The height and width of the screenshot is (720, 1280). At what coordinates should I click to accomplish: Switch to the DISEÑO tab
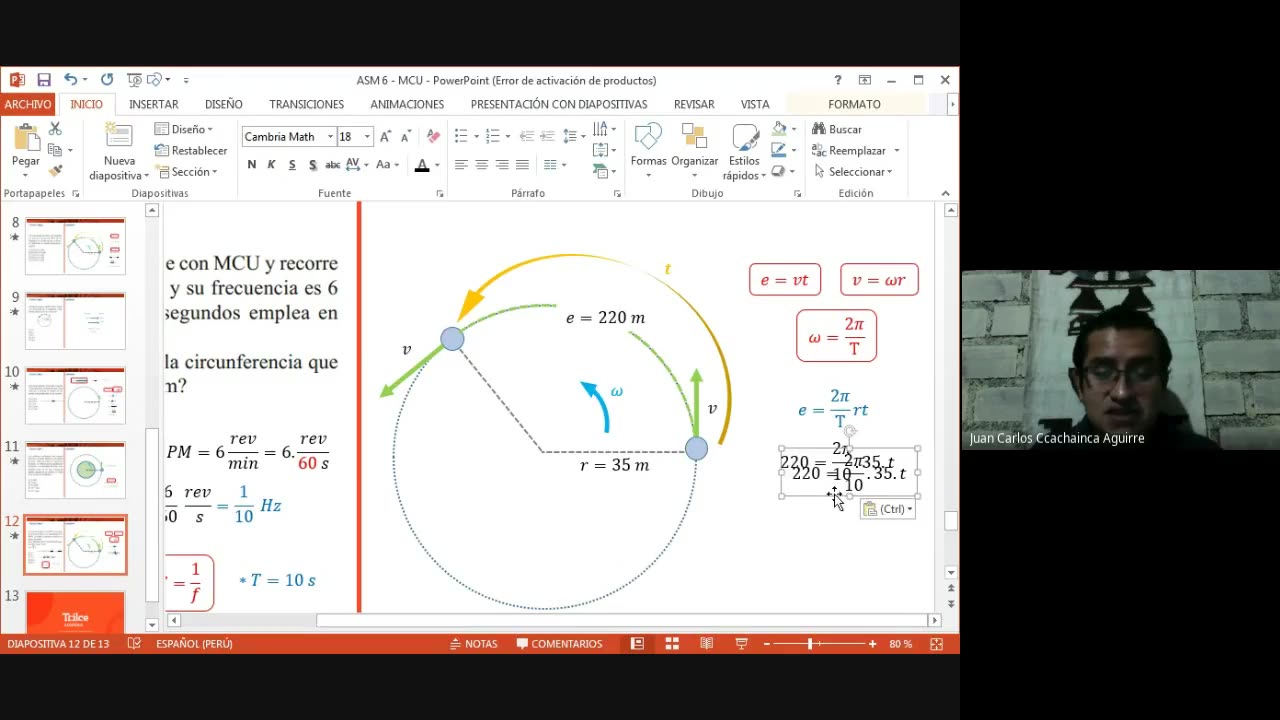224,104
